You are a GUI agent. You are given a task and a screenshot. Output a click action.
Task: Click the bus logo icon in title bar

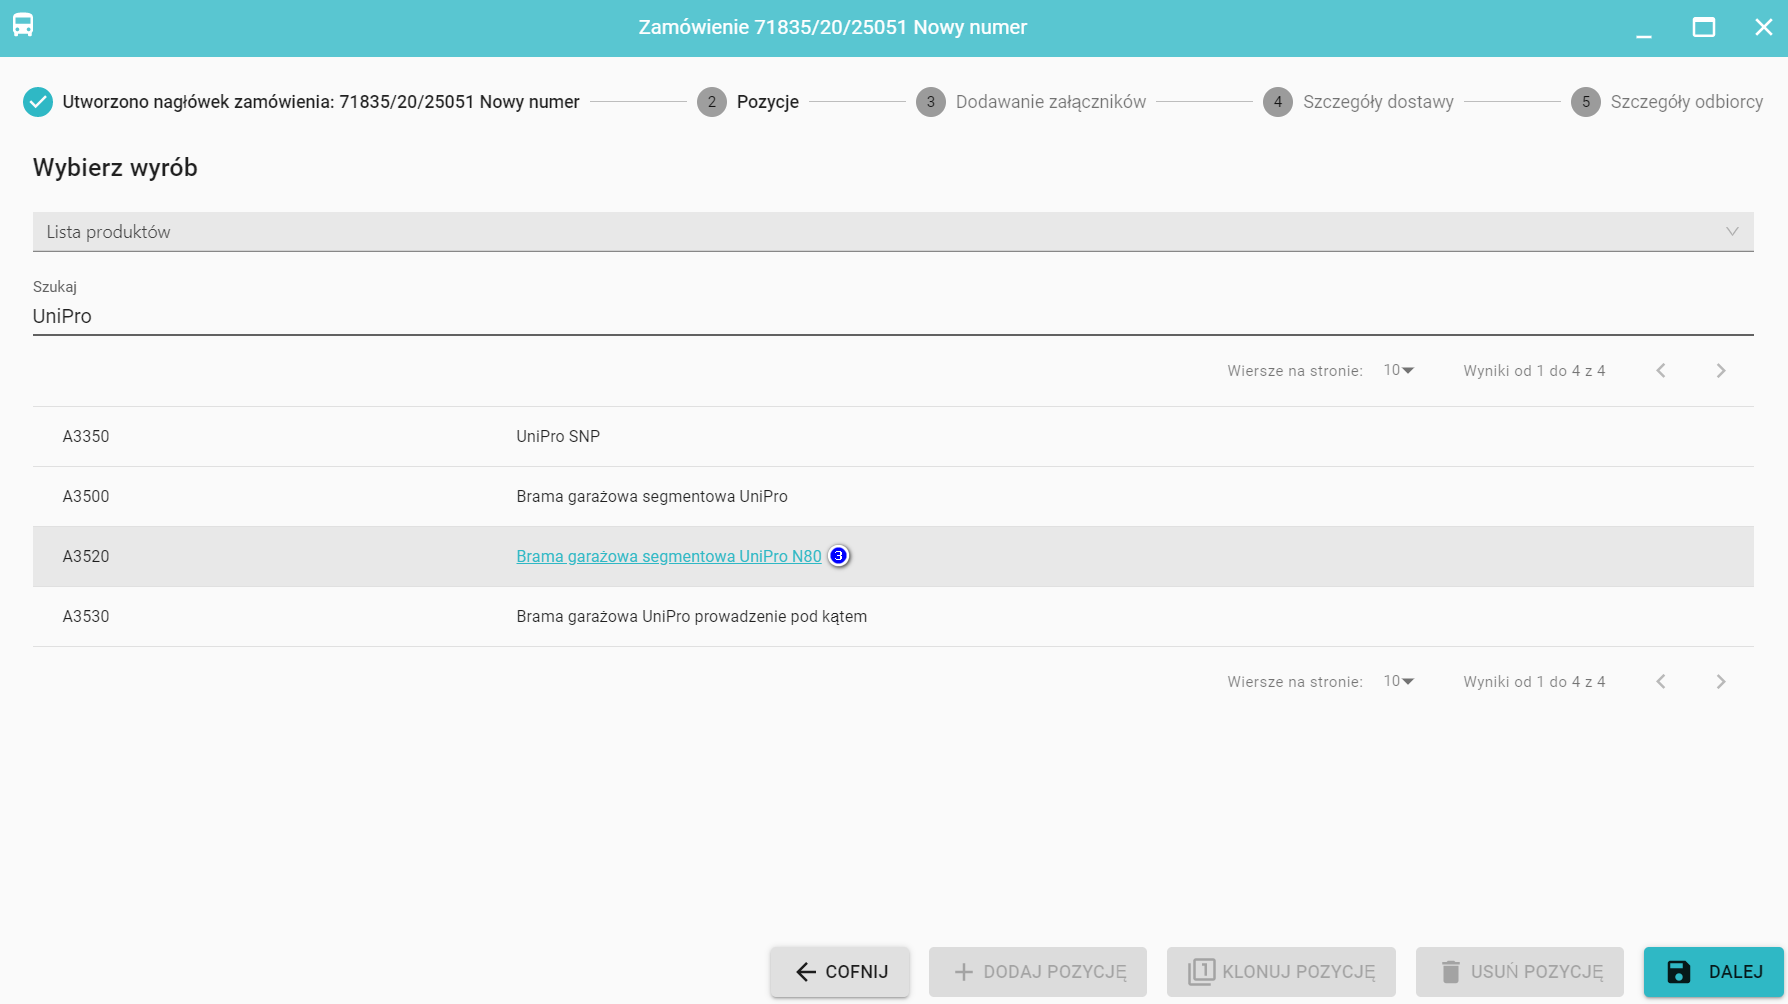pos(23,26)
